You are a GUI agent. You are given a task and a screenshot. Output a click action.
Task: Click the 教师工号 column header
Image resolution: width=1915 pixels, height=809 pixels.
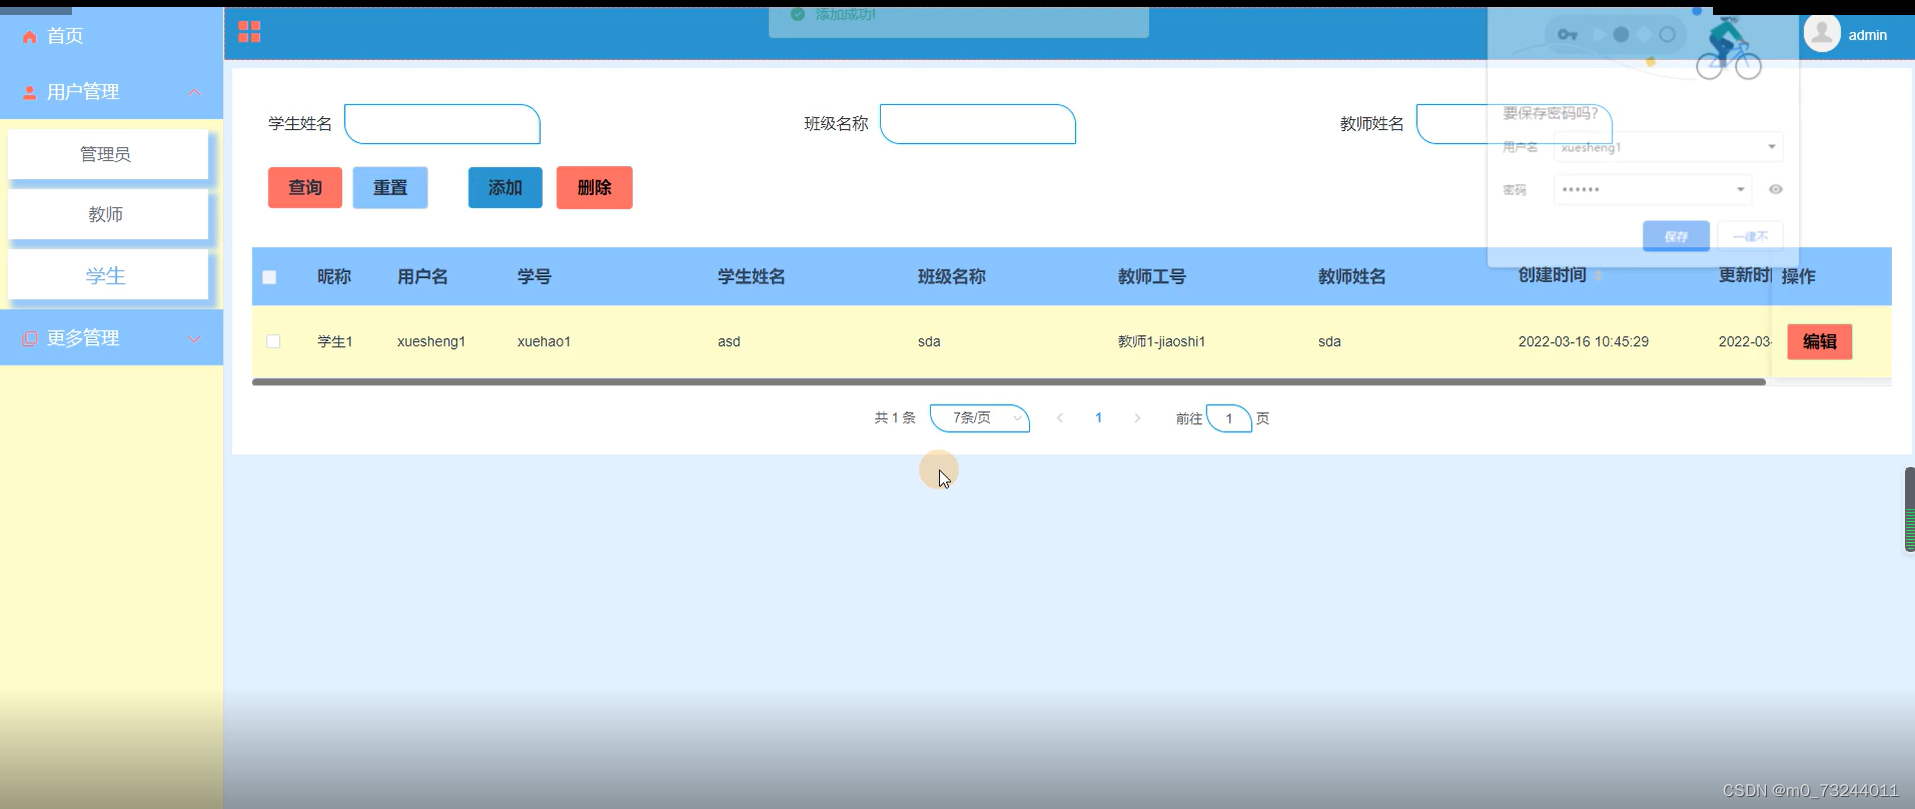click(1152, 277)
